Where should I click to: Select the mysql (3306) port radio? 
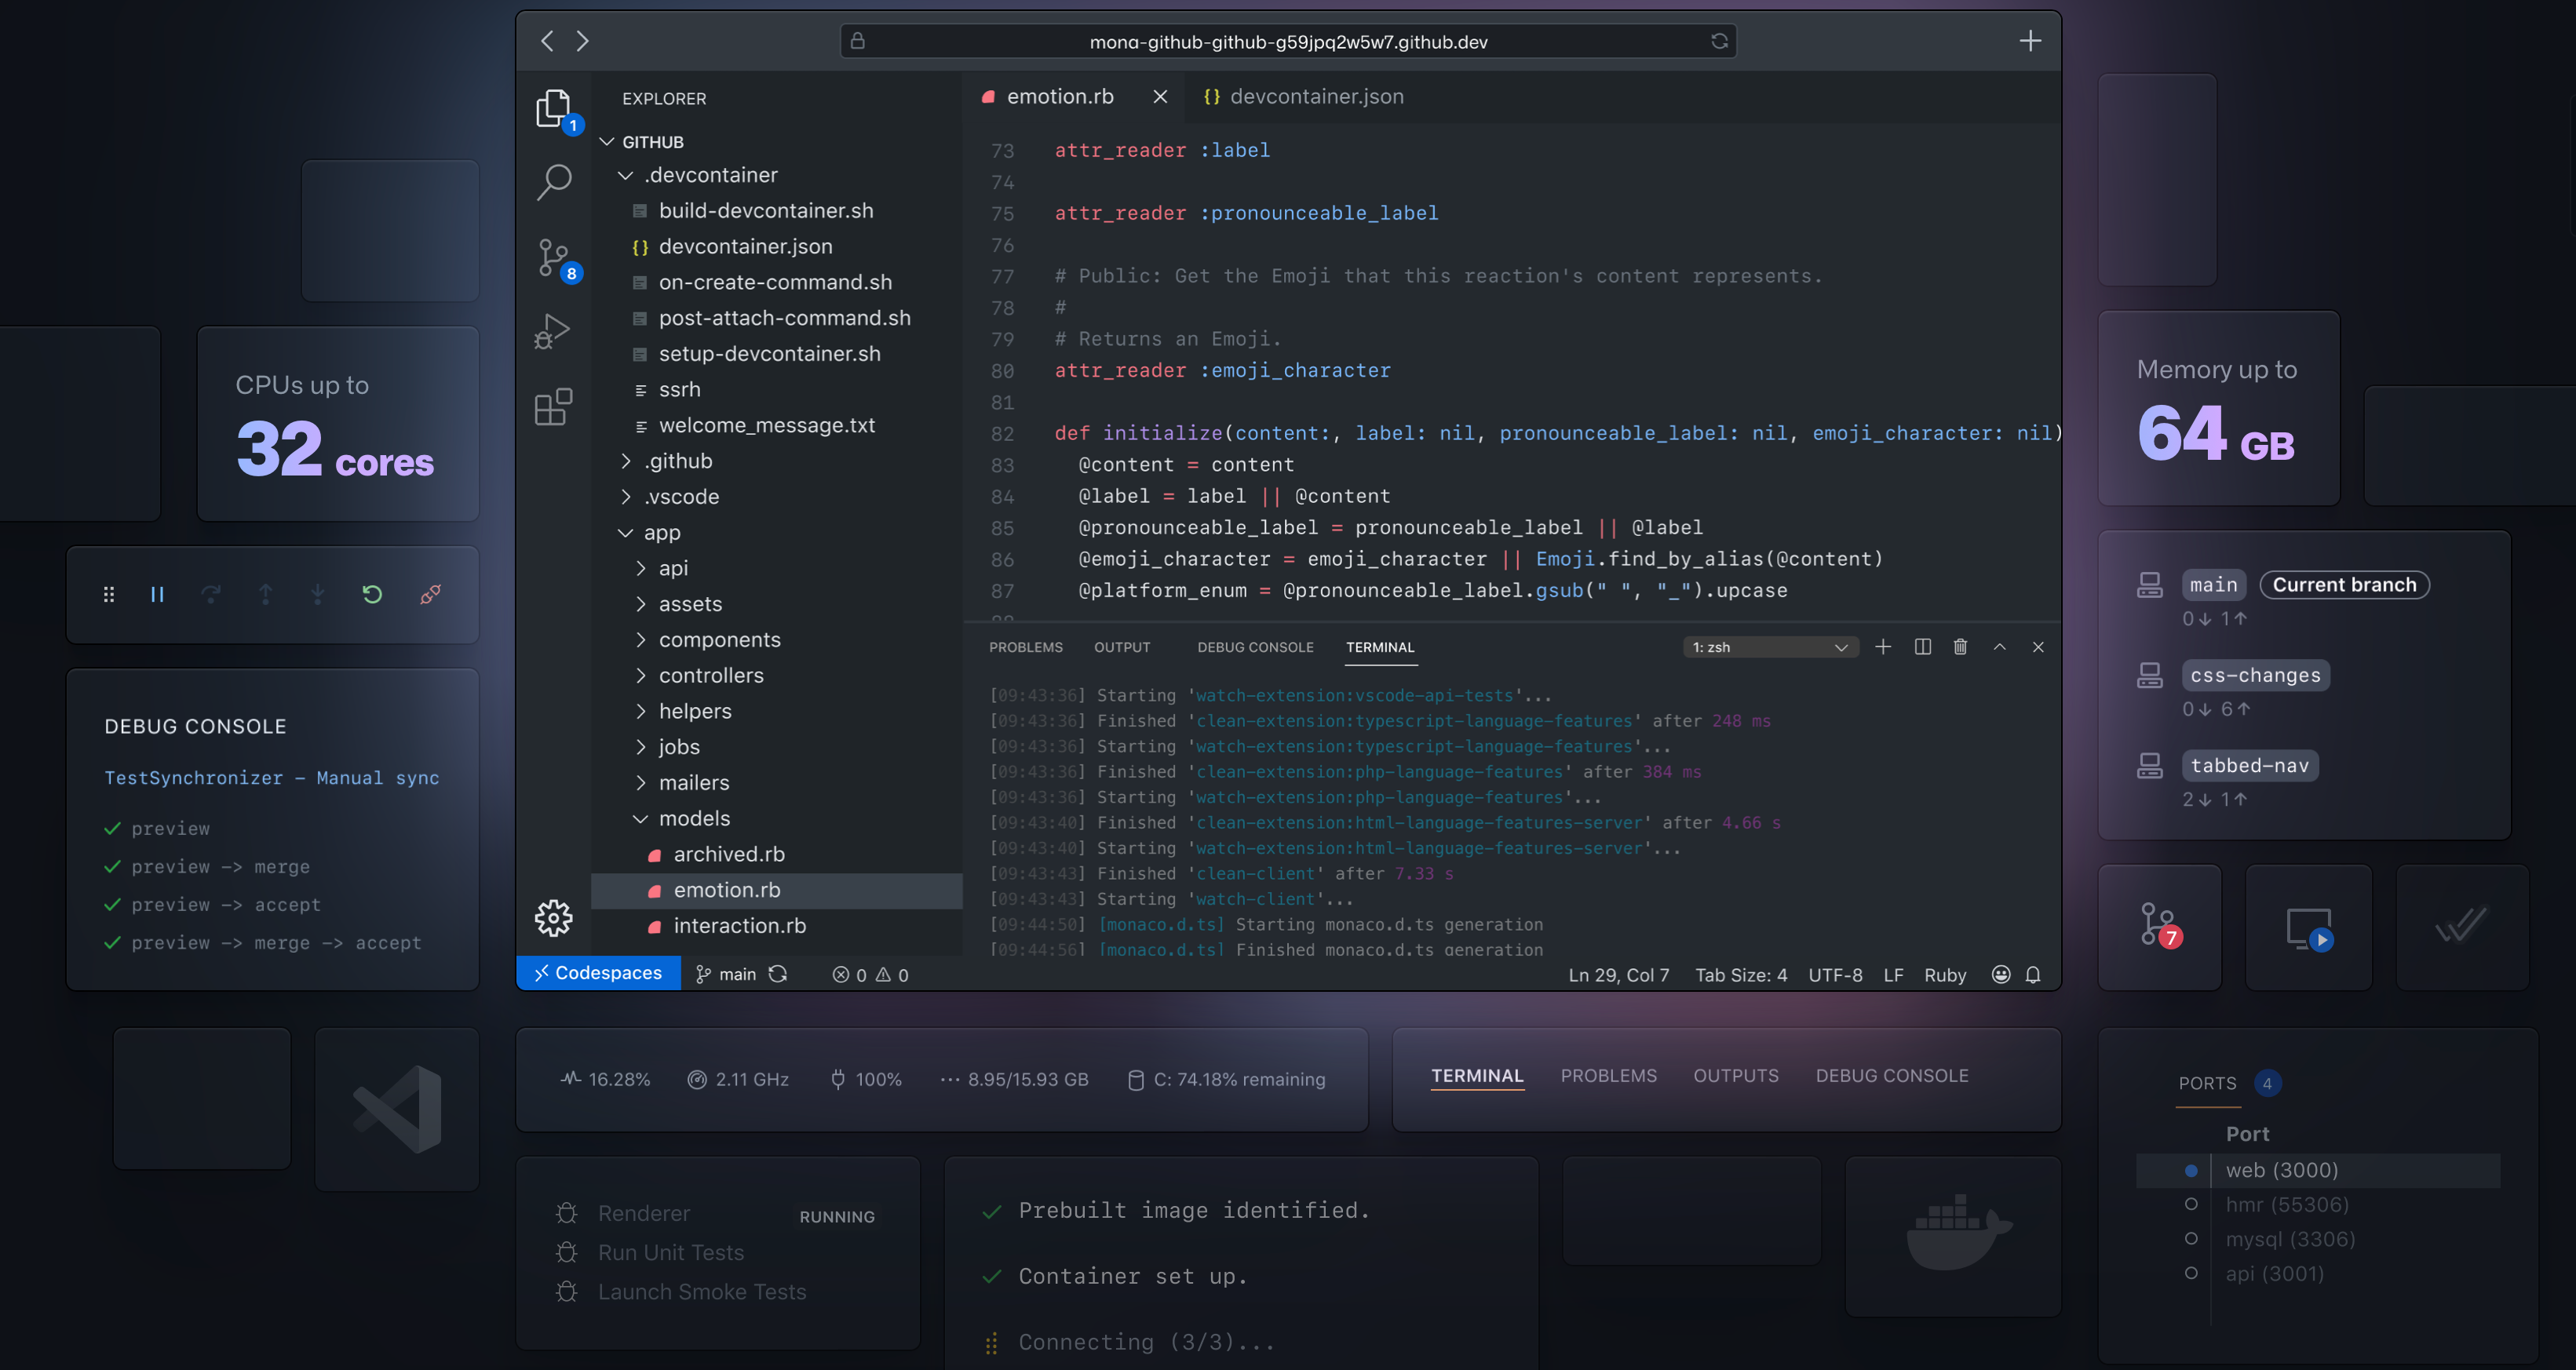pyautogui.click(x=2191, y=1239)
